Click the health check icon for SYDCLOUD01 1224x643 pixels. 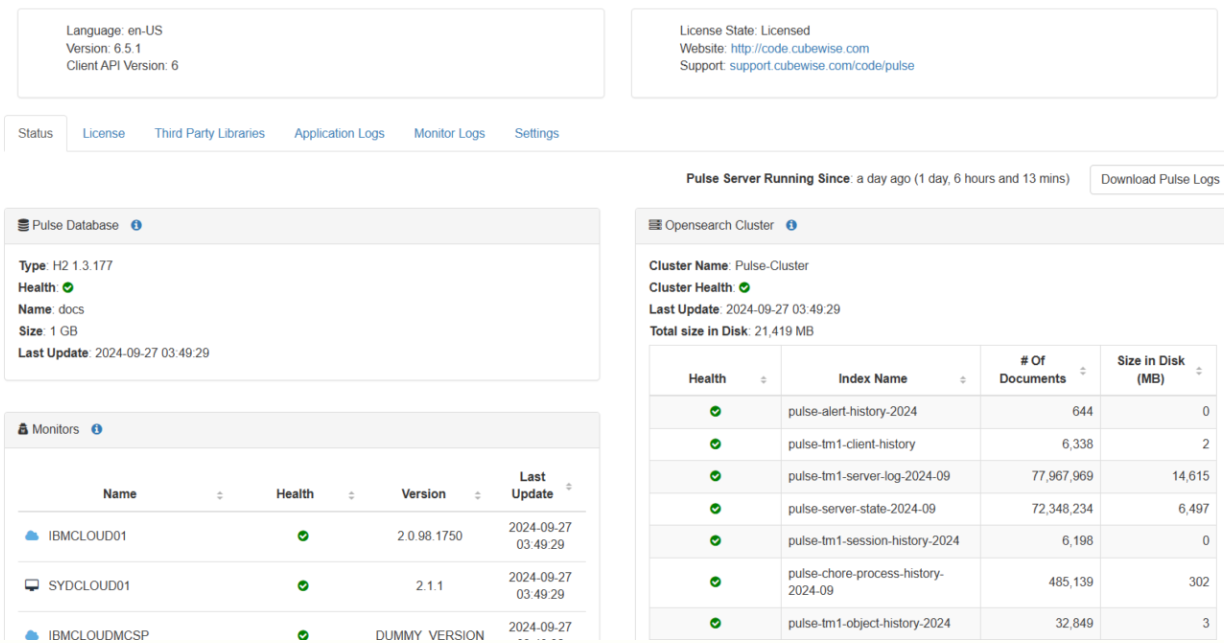(x=303, y=586)
